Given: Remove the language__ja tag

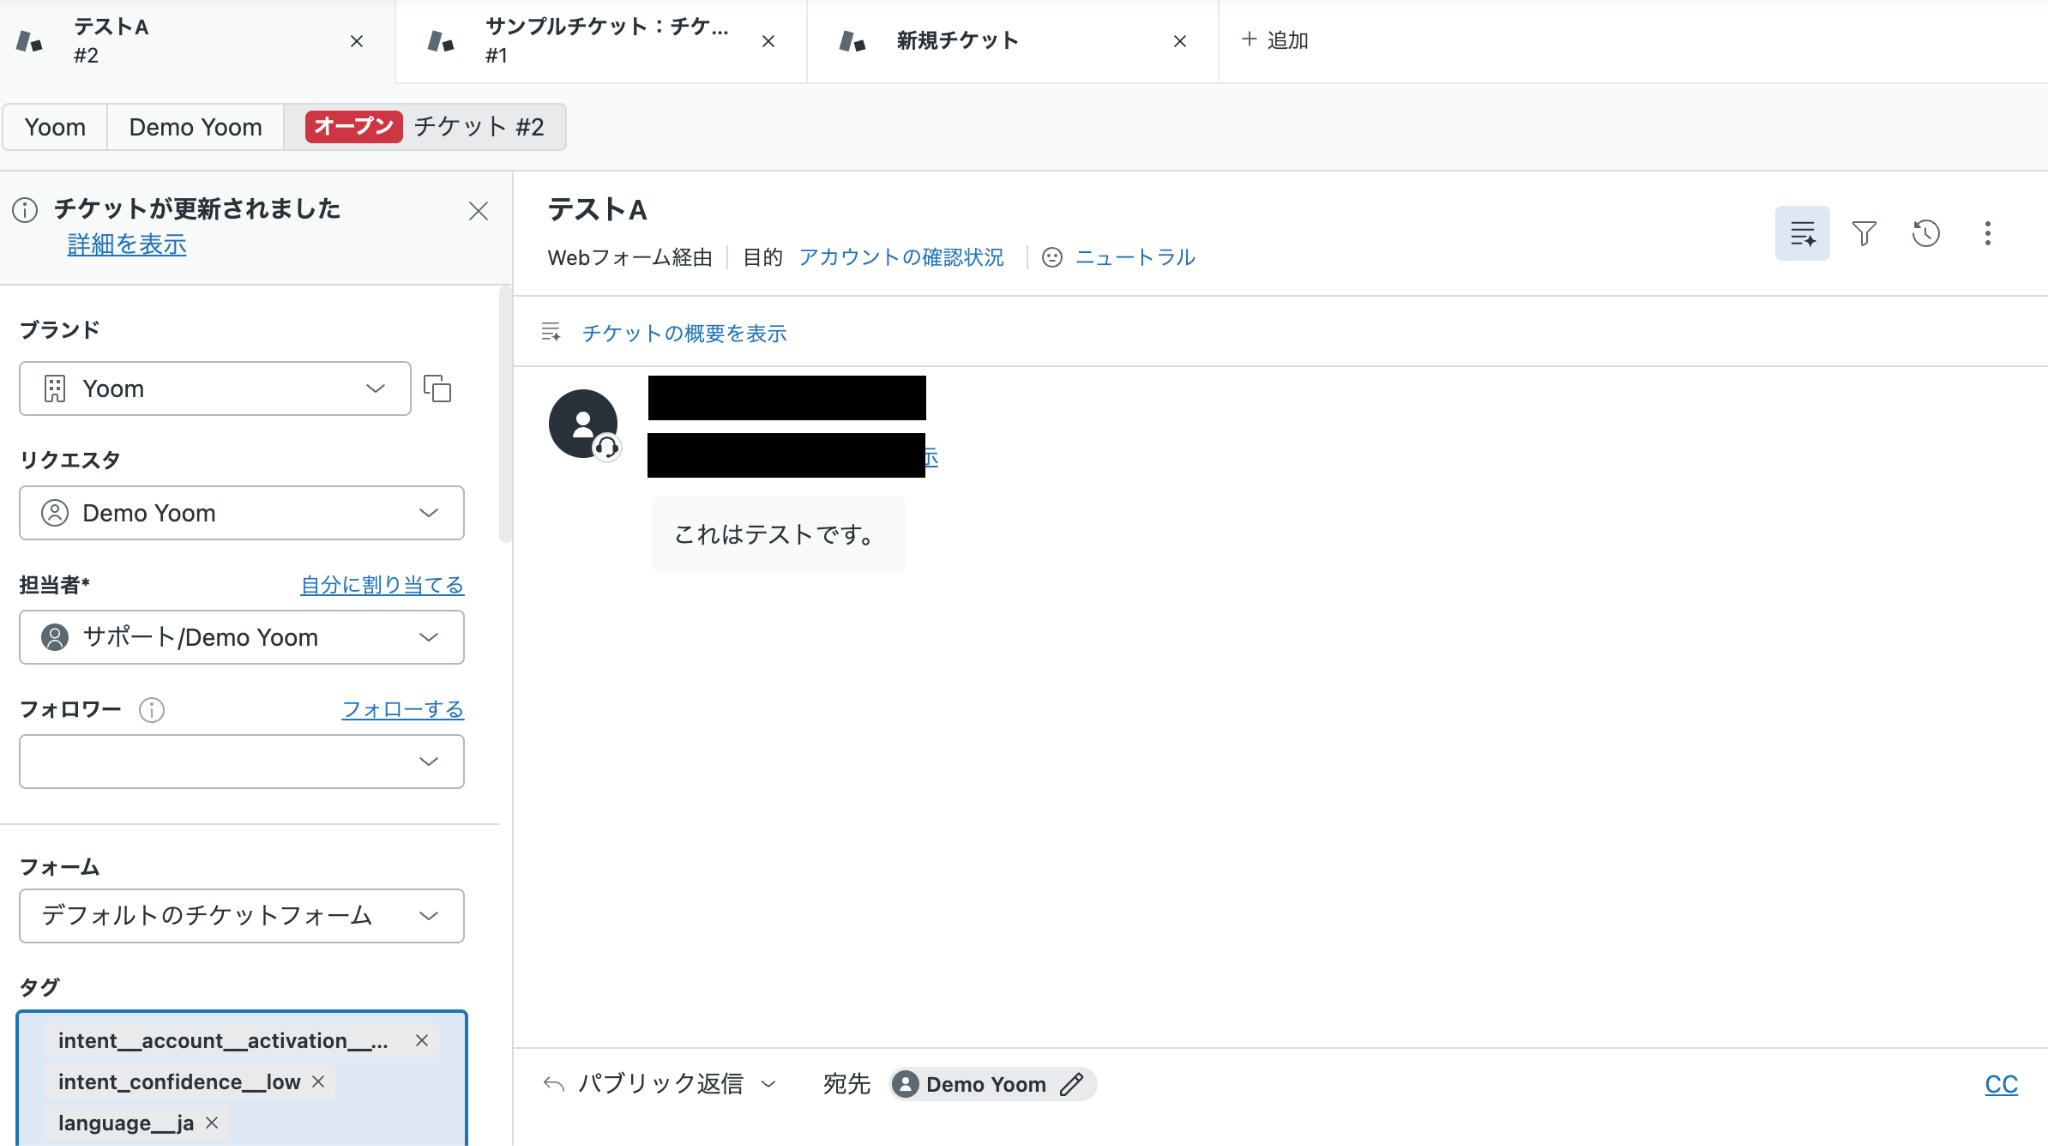Looking at the screenshot, I should 212,1123.
